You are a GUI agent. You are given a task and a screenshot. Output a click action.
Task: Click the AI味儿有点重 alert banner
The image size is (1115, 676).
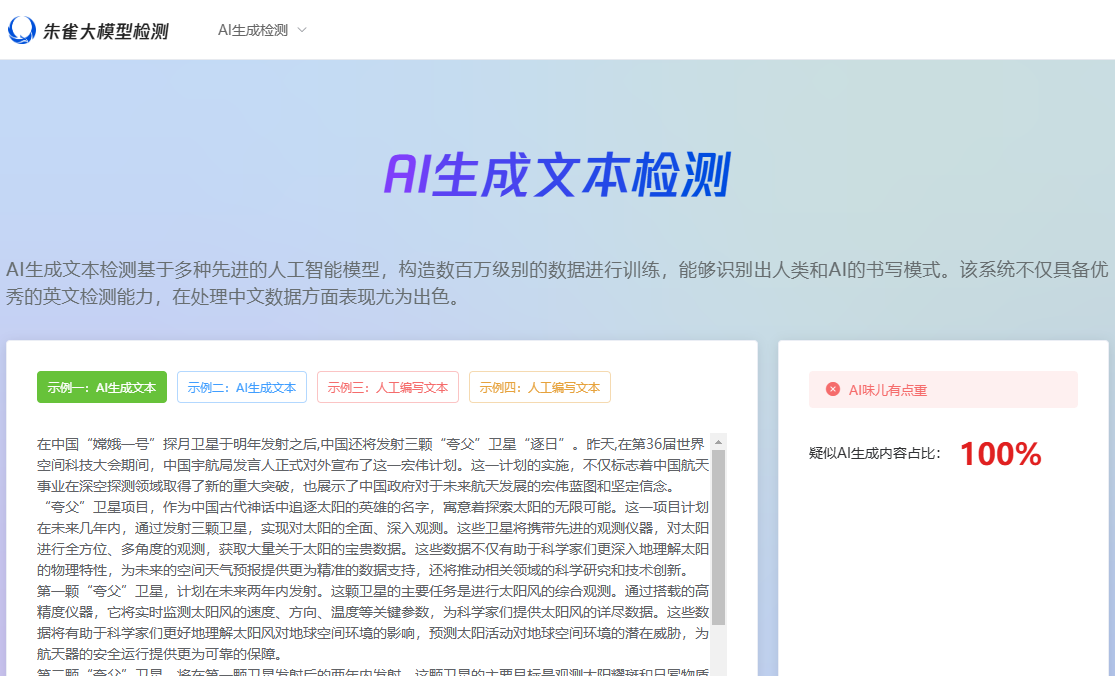click(943, 390)
